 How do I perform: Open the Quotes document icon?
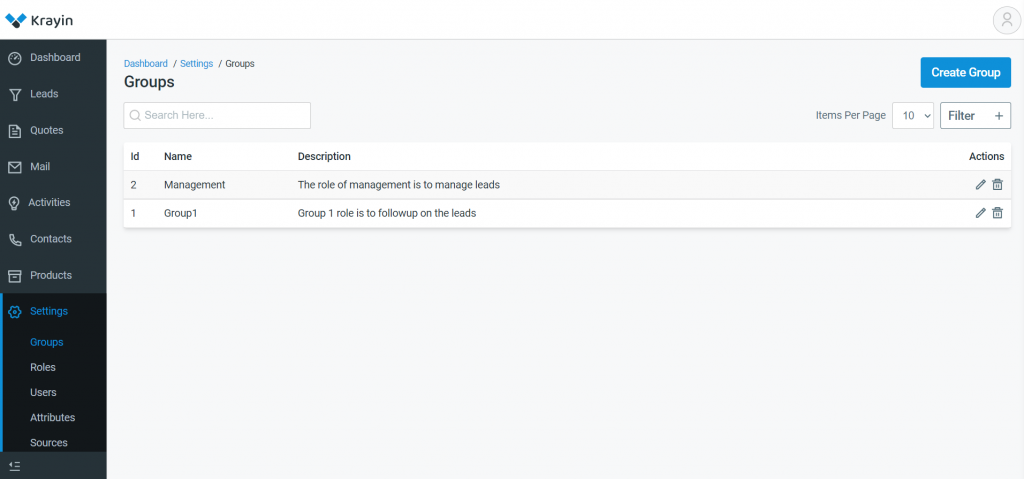click(x=14, y=131)
